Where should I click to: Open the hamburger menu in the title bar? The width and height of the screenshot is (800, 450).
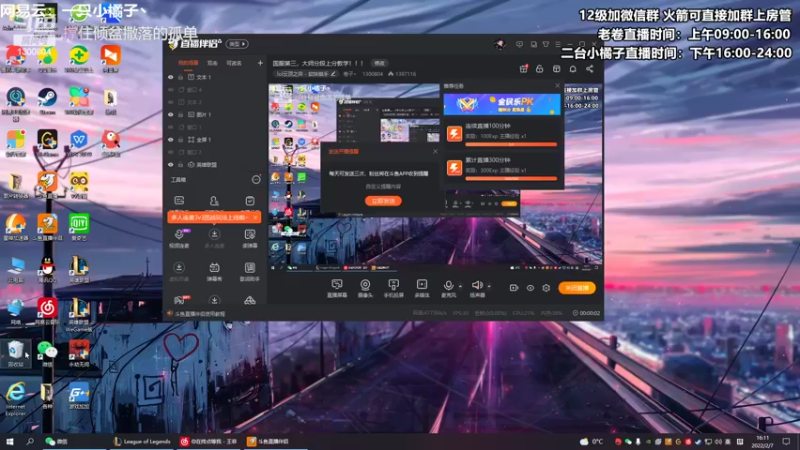click(x=558, y=44)
